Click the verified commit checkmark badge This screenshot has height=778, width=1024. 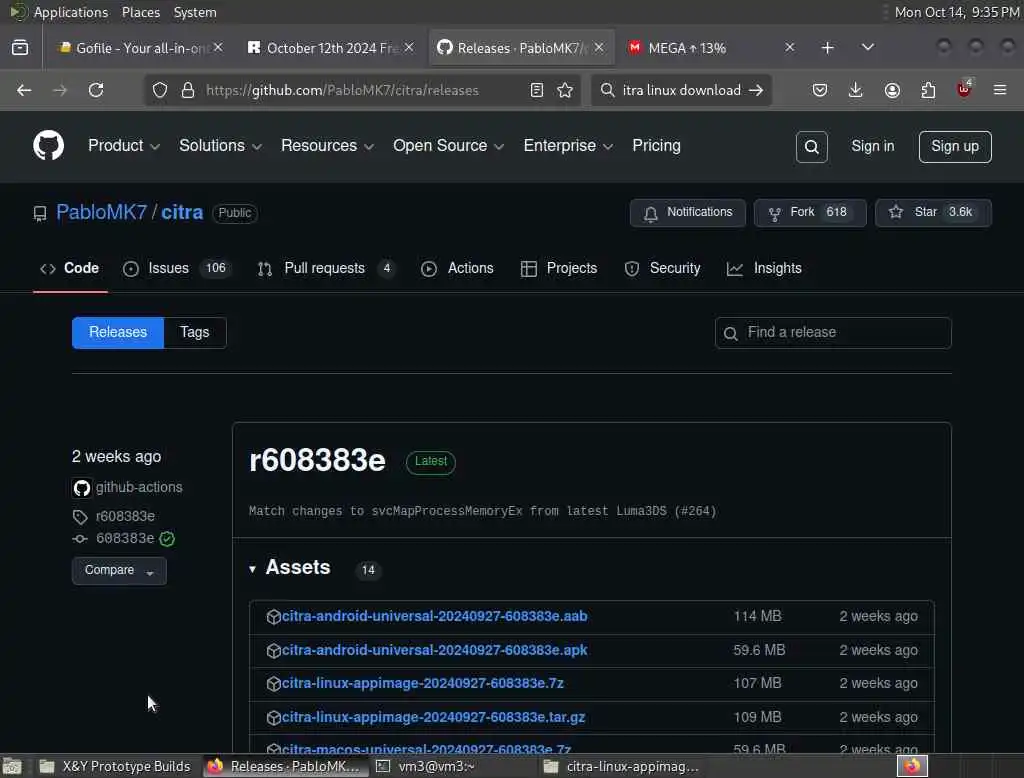point(167,539)
